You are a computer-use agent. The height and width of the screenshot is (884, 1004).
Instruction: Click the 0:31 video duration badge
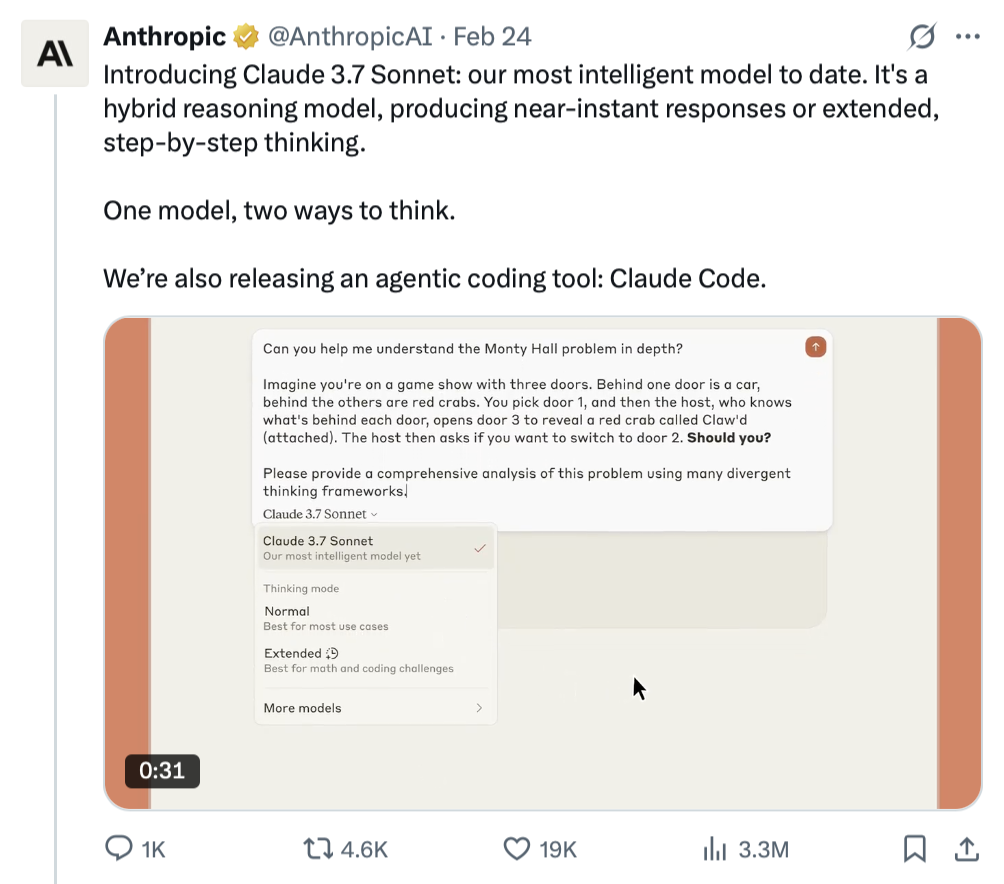click(x=162, y=771)
